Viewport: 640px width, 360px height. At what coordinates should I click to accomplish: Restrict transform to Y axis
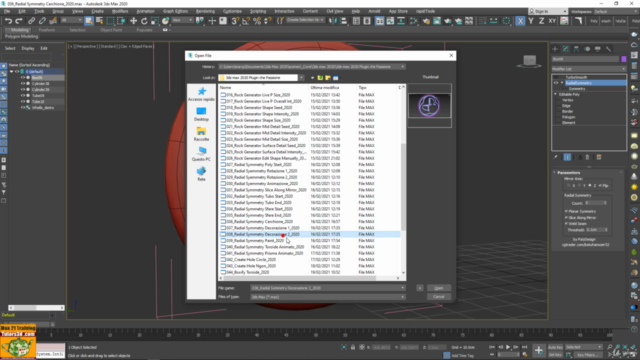pyautogui.click(x=531, y=21)
